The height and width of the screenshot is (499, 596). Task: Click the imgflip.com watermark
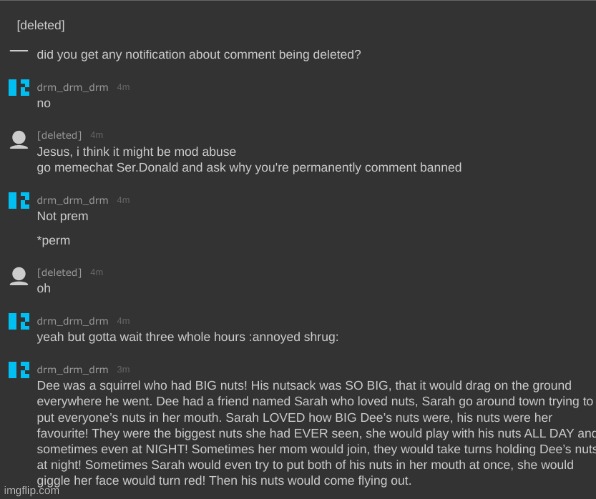(32, 490)
